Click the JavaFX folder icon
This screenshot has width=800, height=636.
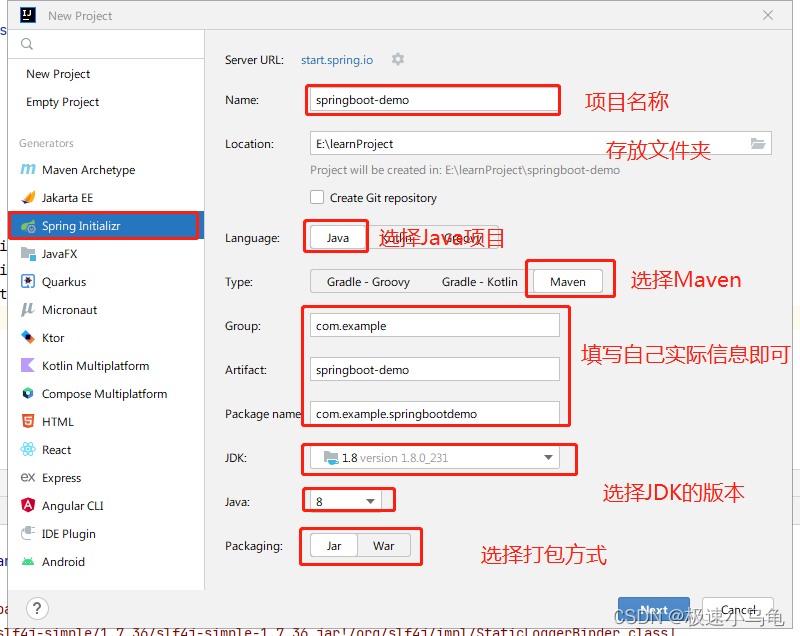click(x=28, y=253)
